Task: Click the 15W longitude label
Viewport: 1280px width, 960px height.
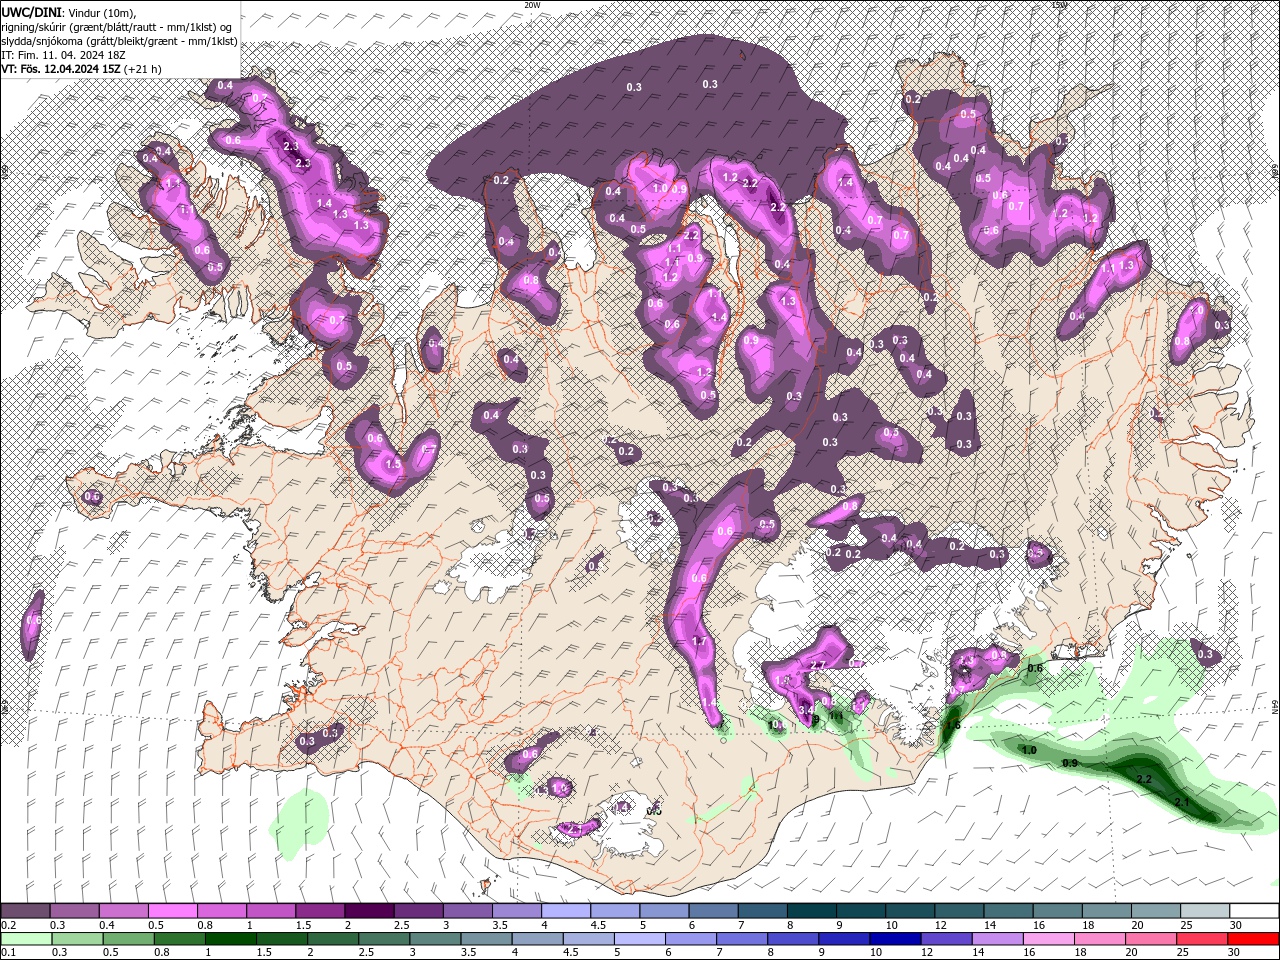Action: 1059,4
